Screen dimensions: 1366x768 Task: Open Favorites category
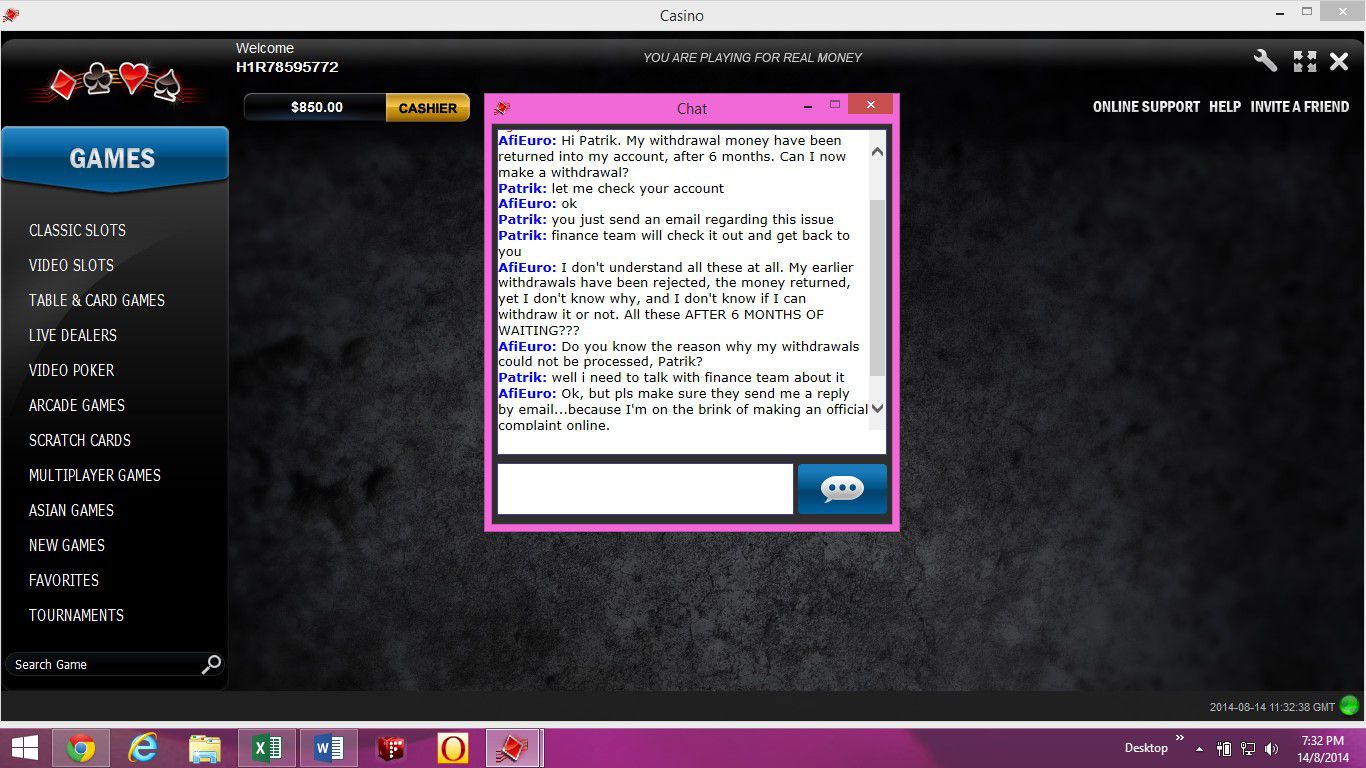click(64, 580)
